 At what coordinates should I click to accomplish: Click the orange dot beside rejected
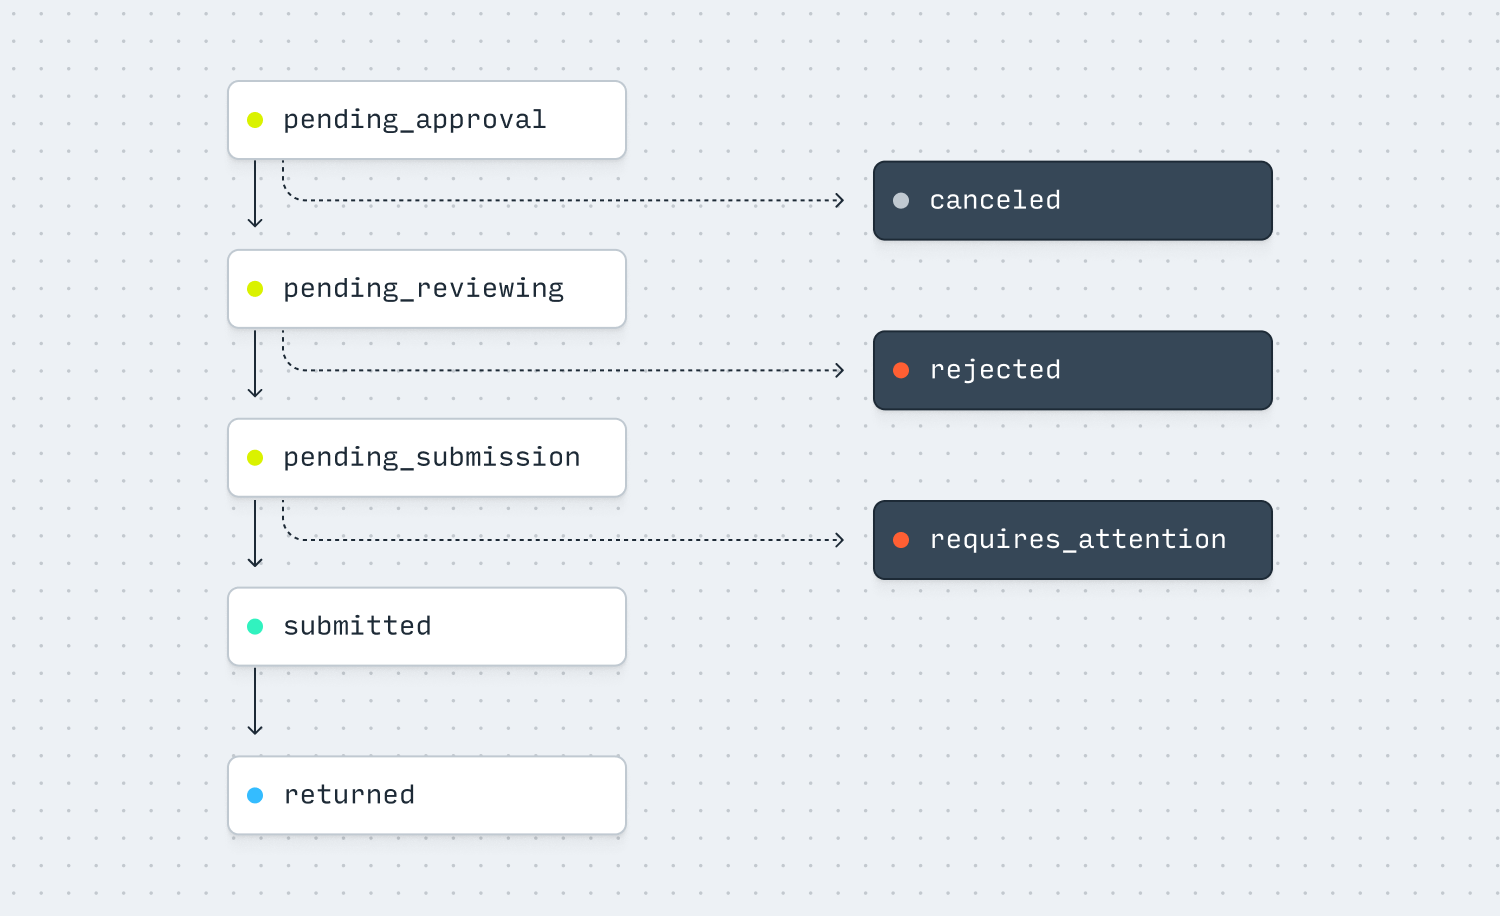901,370
